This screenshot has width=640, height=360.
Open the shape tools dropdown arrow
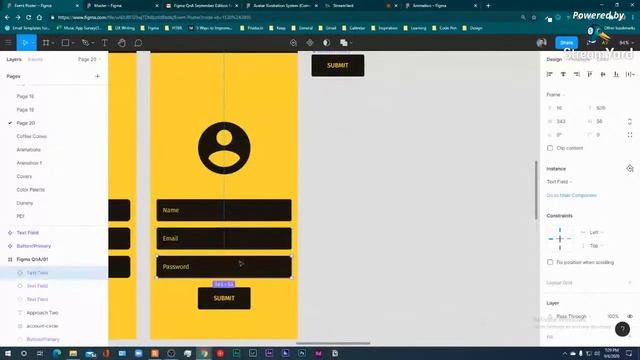(73, 43)
